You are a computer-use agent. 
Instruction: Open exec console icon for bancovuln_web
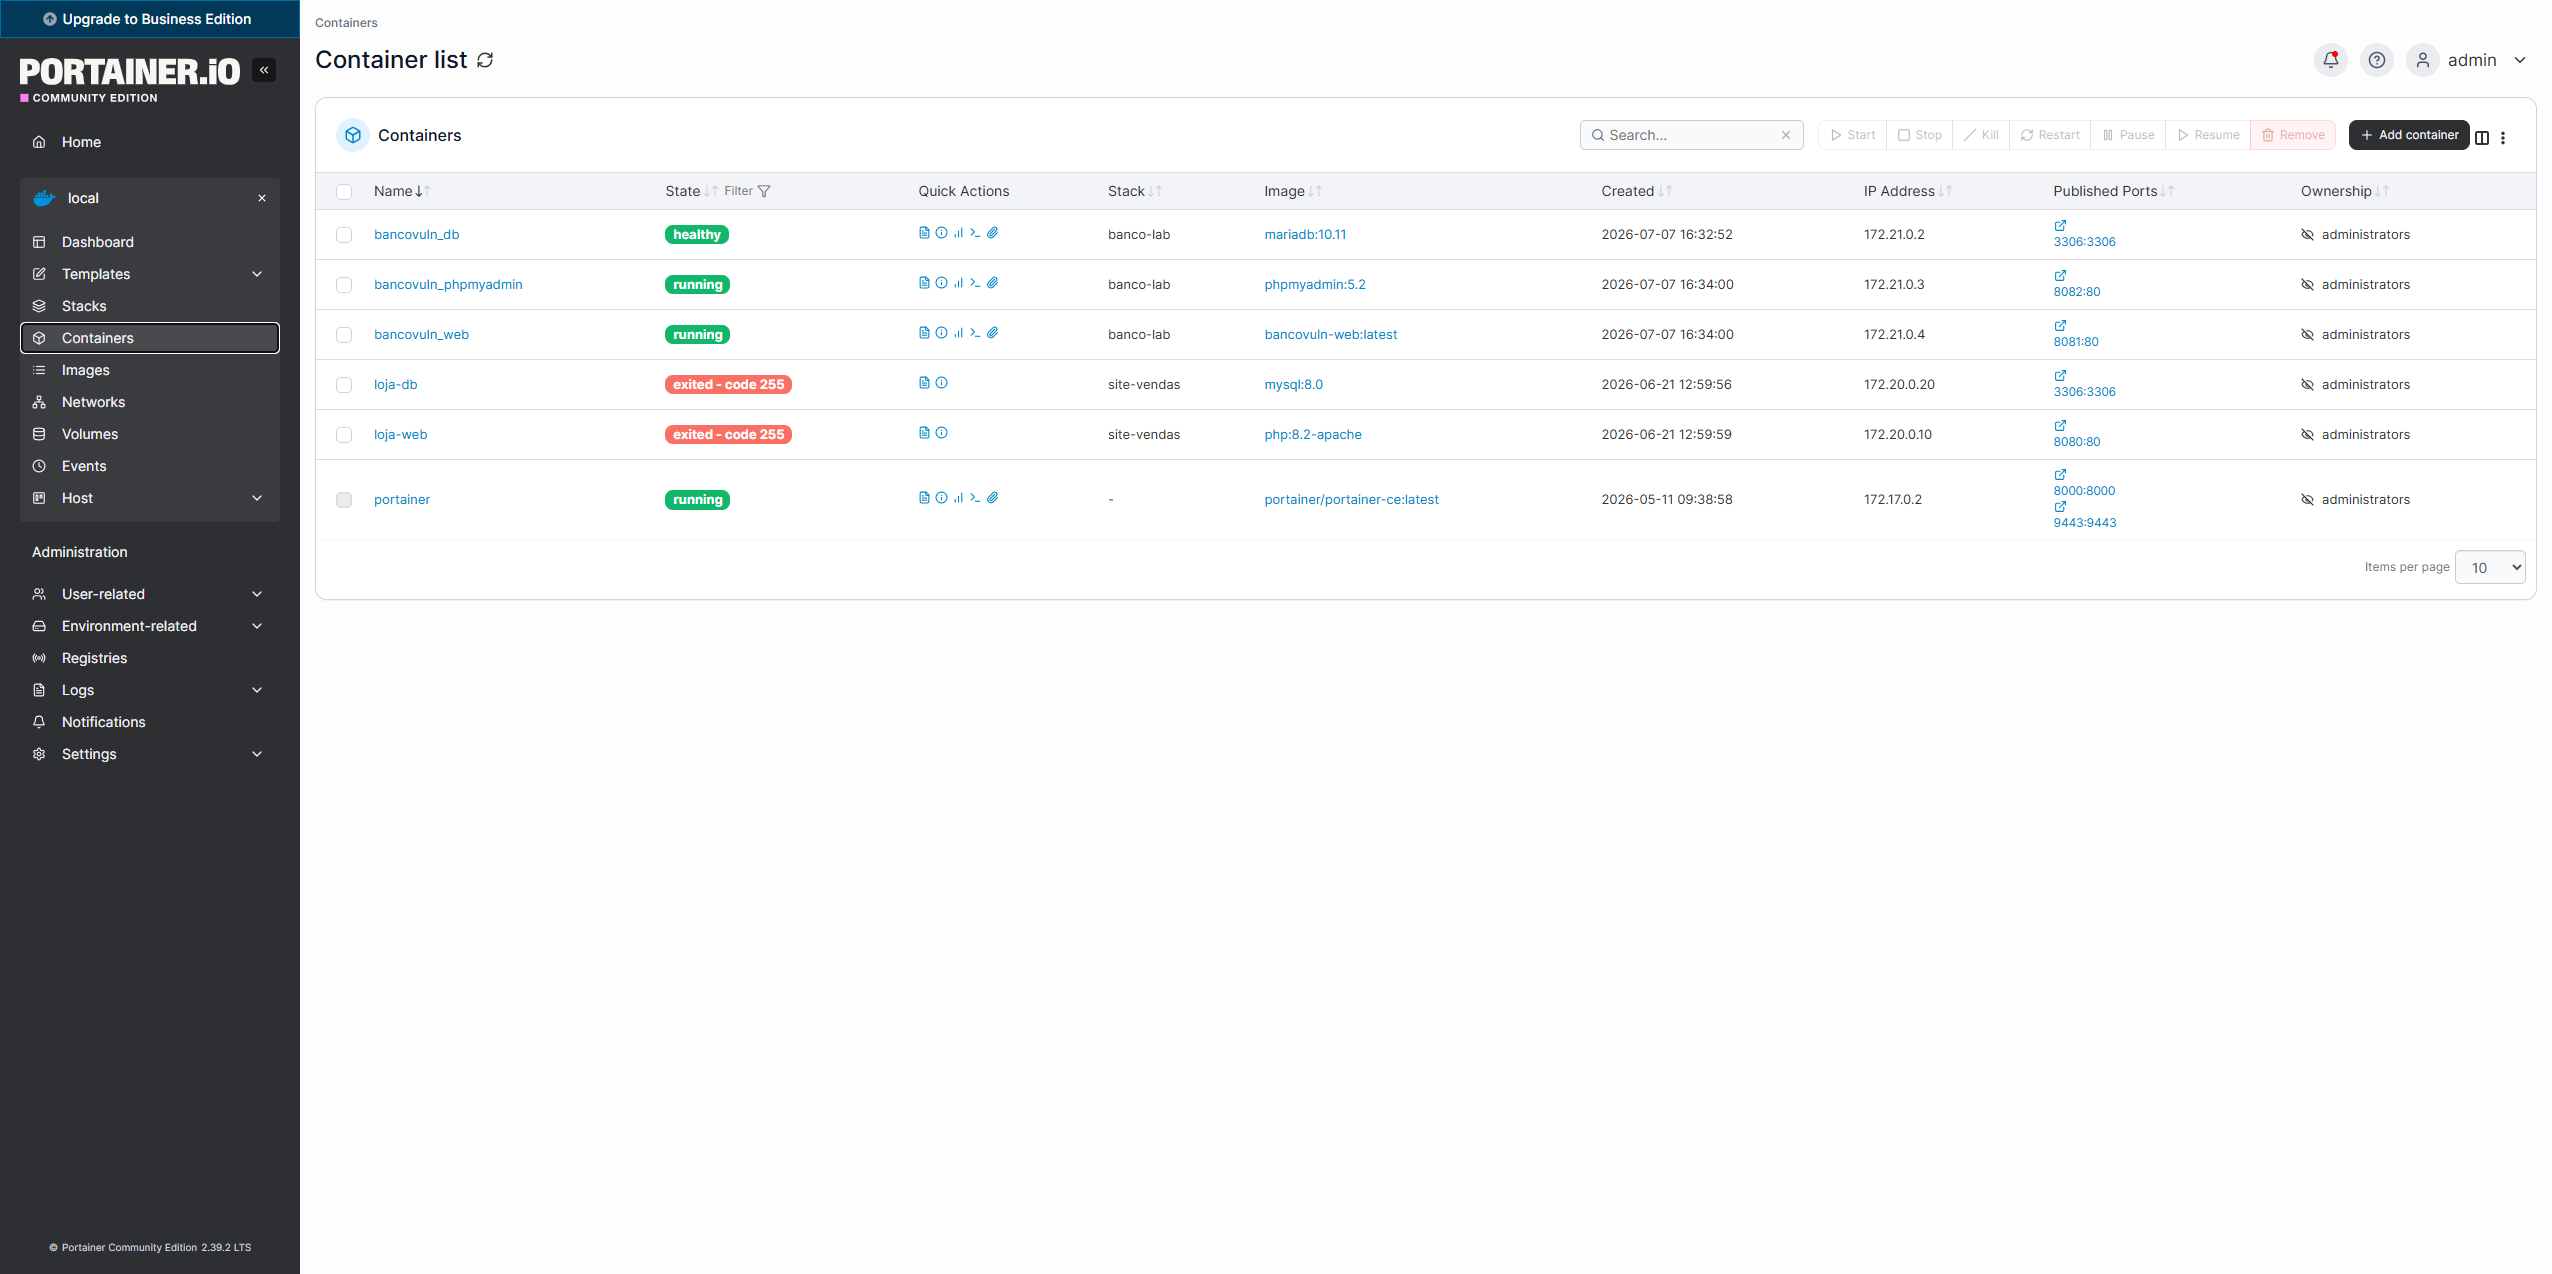point(975,333)
